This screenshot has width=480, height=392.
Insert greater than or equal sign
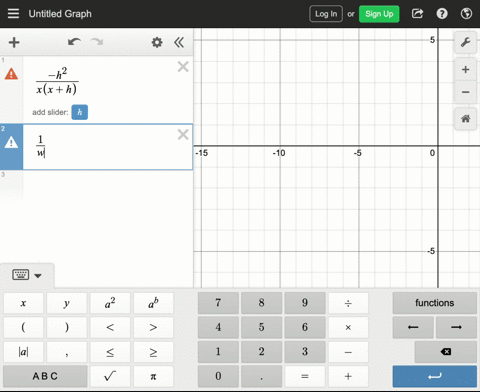point(153,352)
